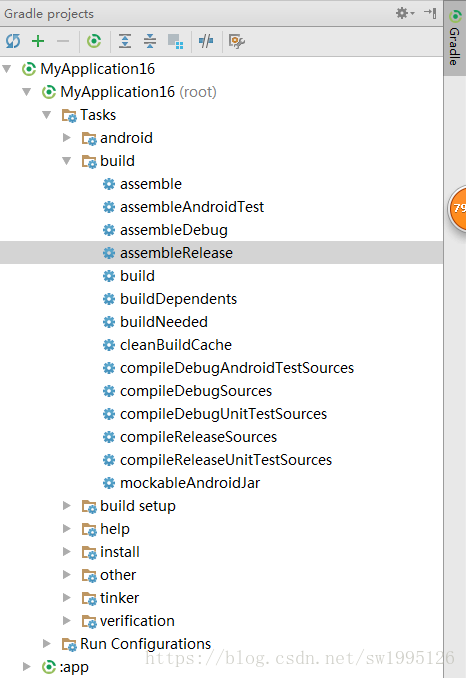This screenshot has width=466, height=678.
Task: Click gear icon beside assembleDebug
Action: click(109, 230)
